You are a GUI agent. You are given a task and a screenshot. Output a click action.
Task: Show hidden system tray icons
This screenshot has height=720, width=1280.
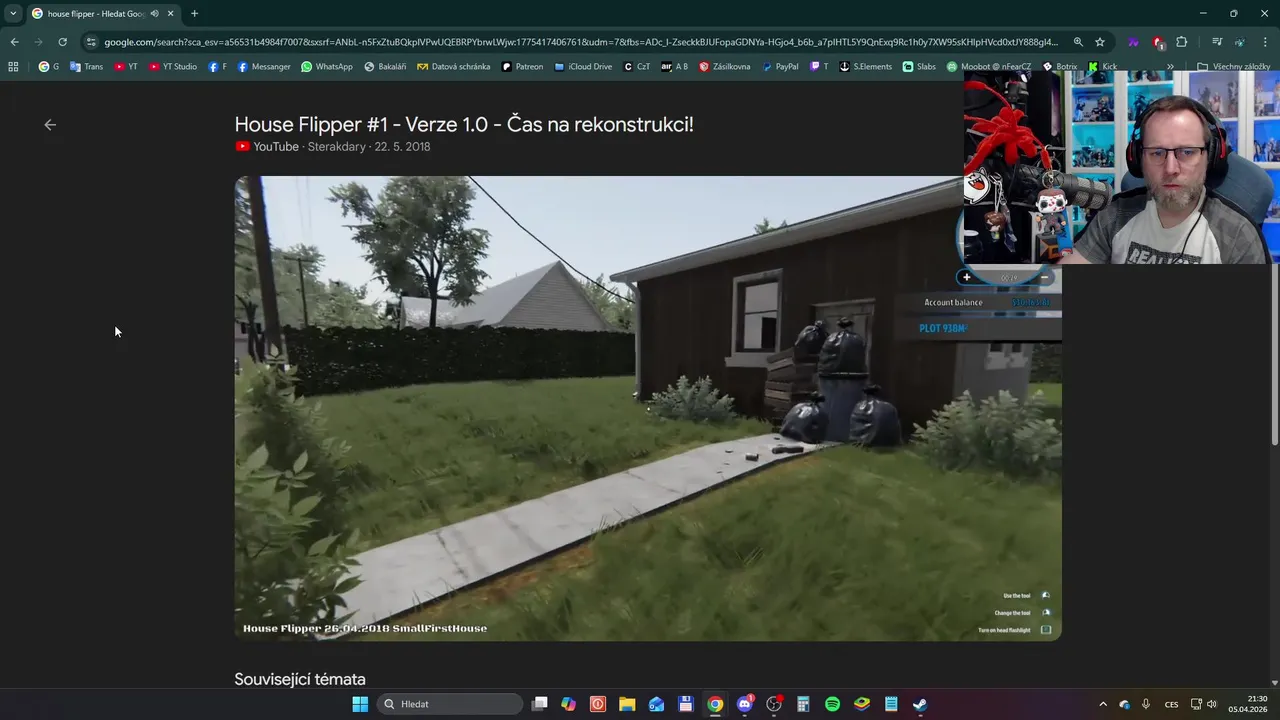pyautogui.click(x=1103, y=704)
